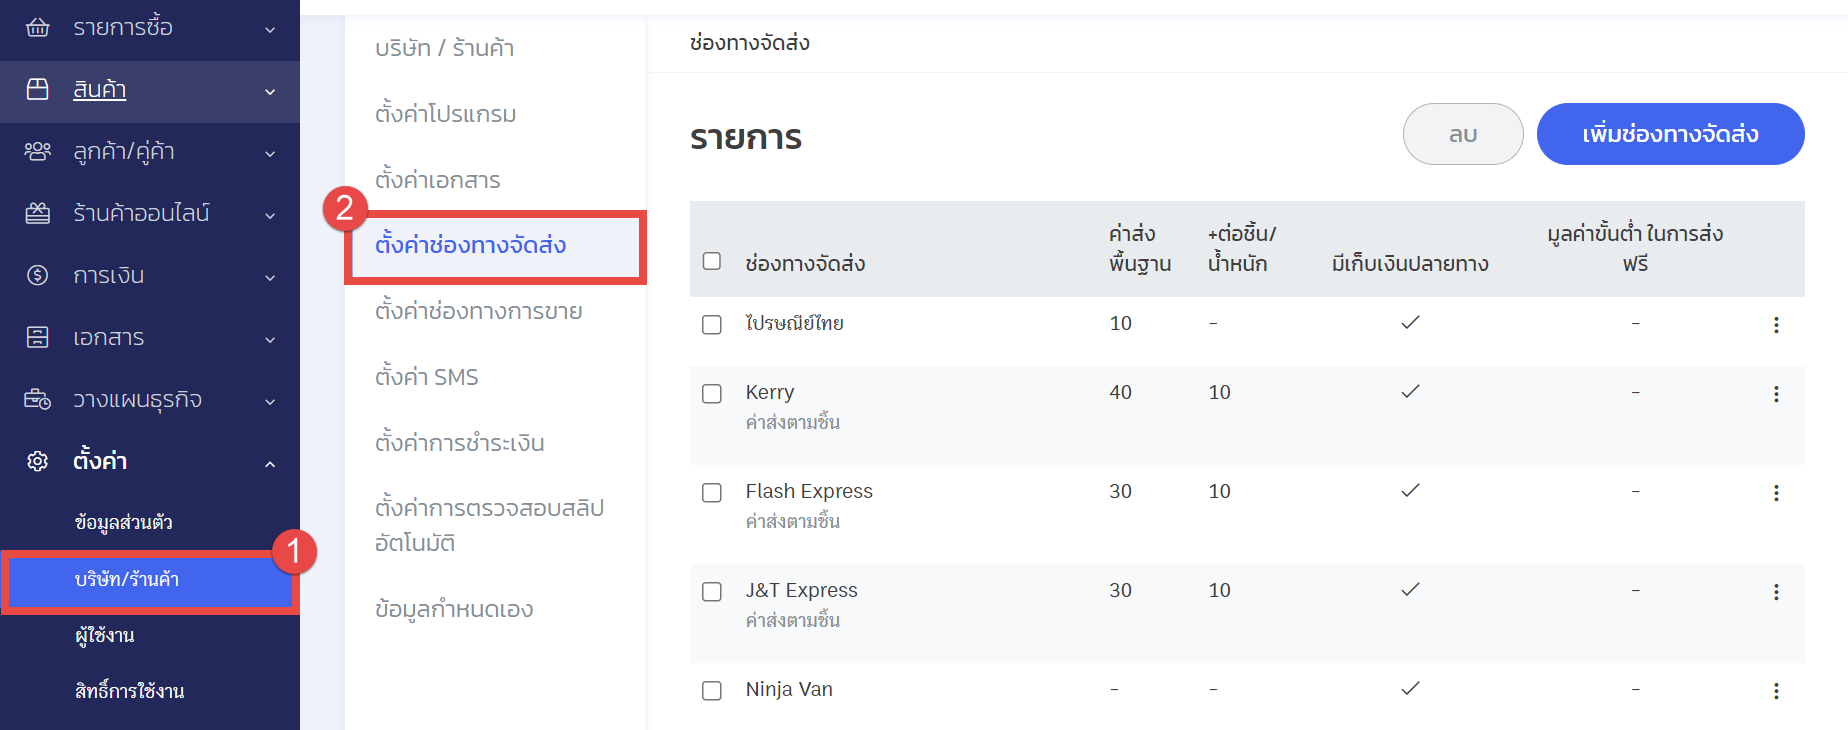Check the ไปรษณีย์ไทย row checkbox
The width and height of the screenshot is (1848, 730).
tap(712, 325)
